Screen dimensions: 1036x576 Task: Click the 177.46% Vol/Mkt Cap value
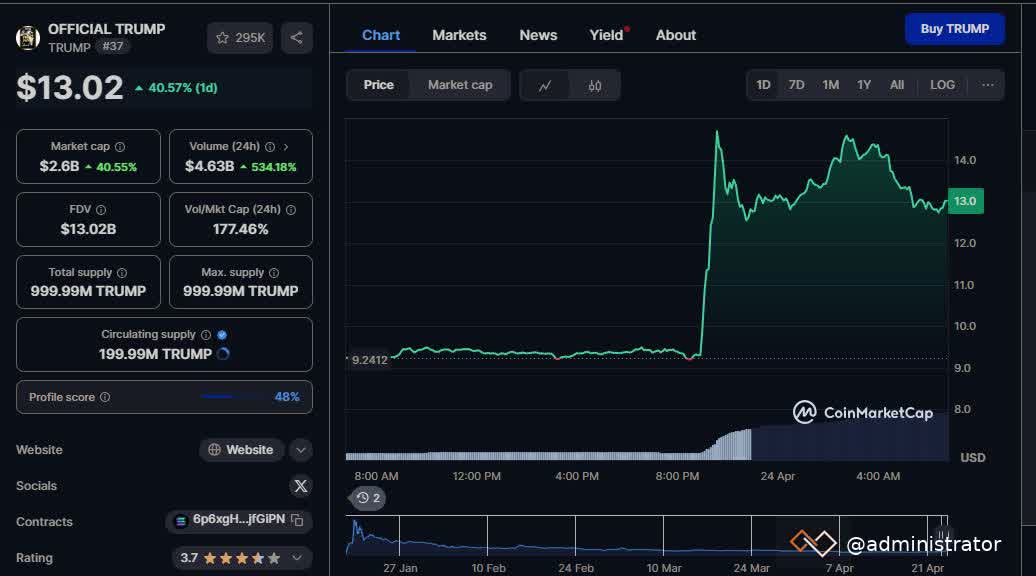click(240, 229)
